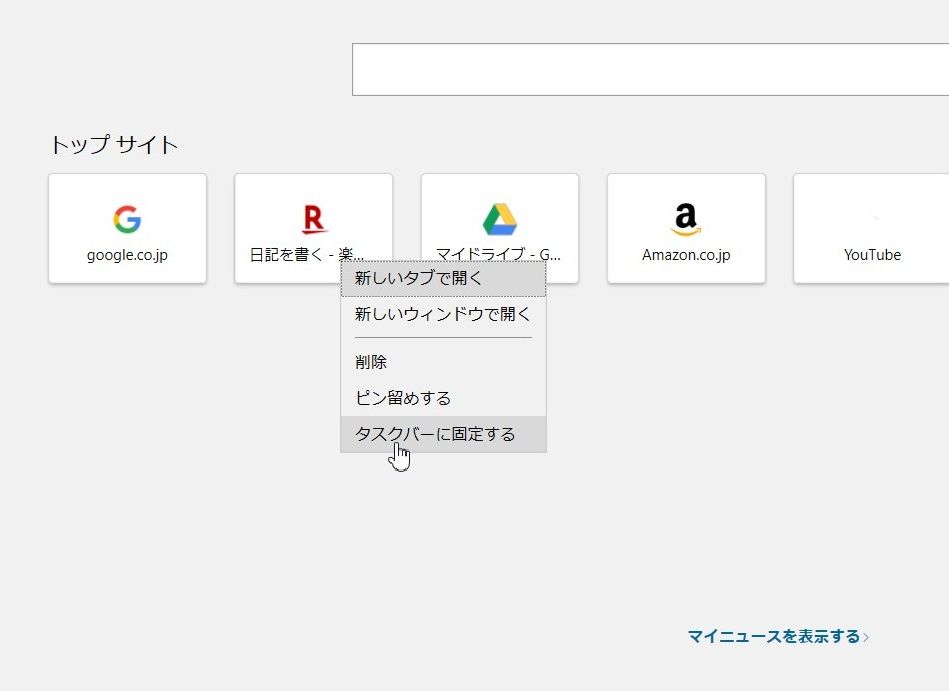Click the トップ サイト heading
The width and height of the screenshot is (949, 691).
click(x=114, y=144)
